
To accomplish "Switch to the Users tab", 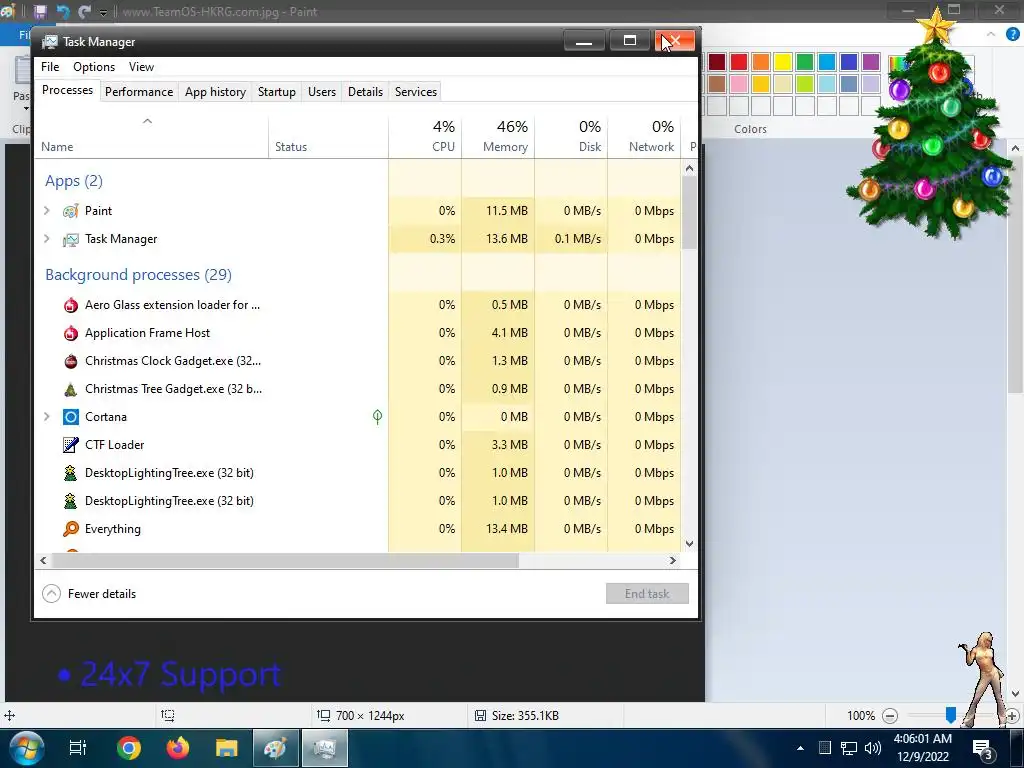I will click(x=322, y=91).
